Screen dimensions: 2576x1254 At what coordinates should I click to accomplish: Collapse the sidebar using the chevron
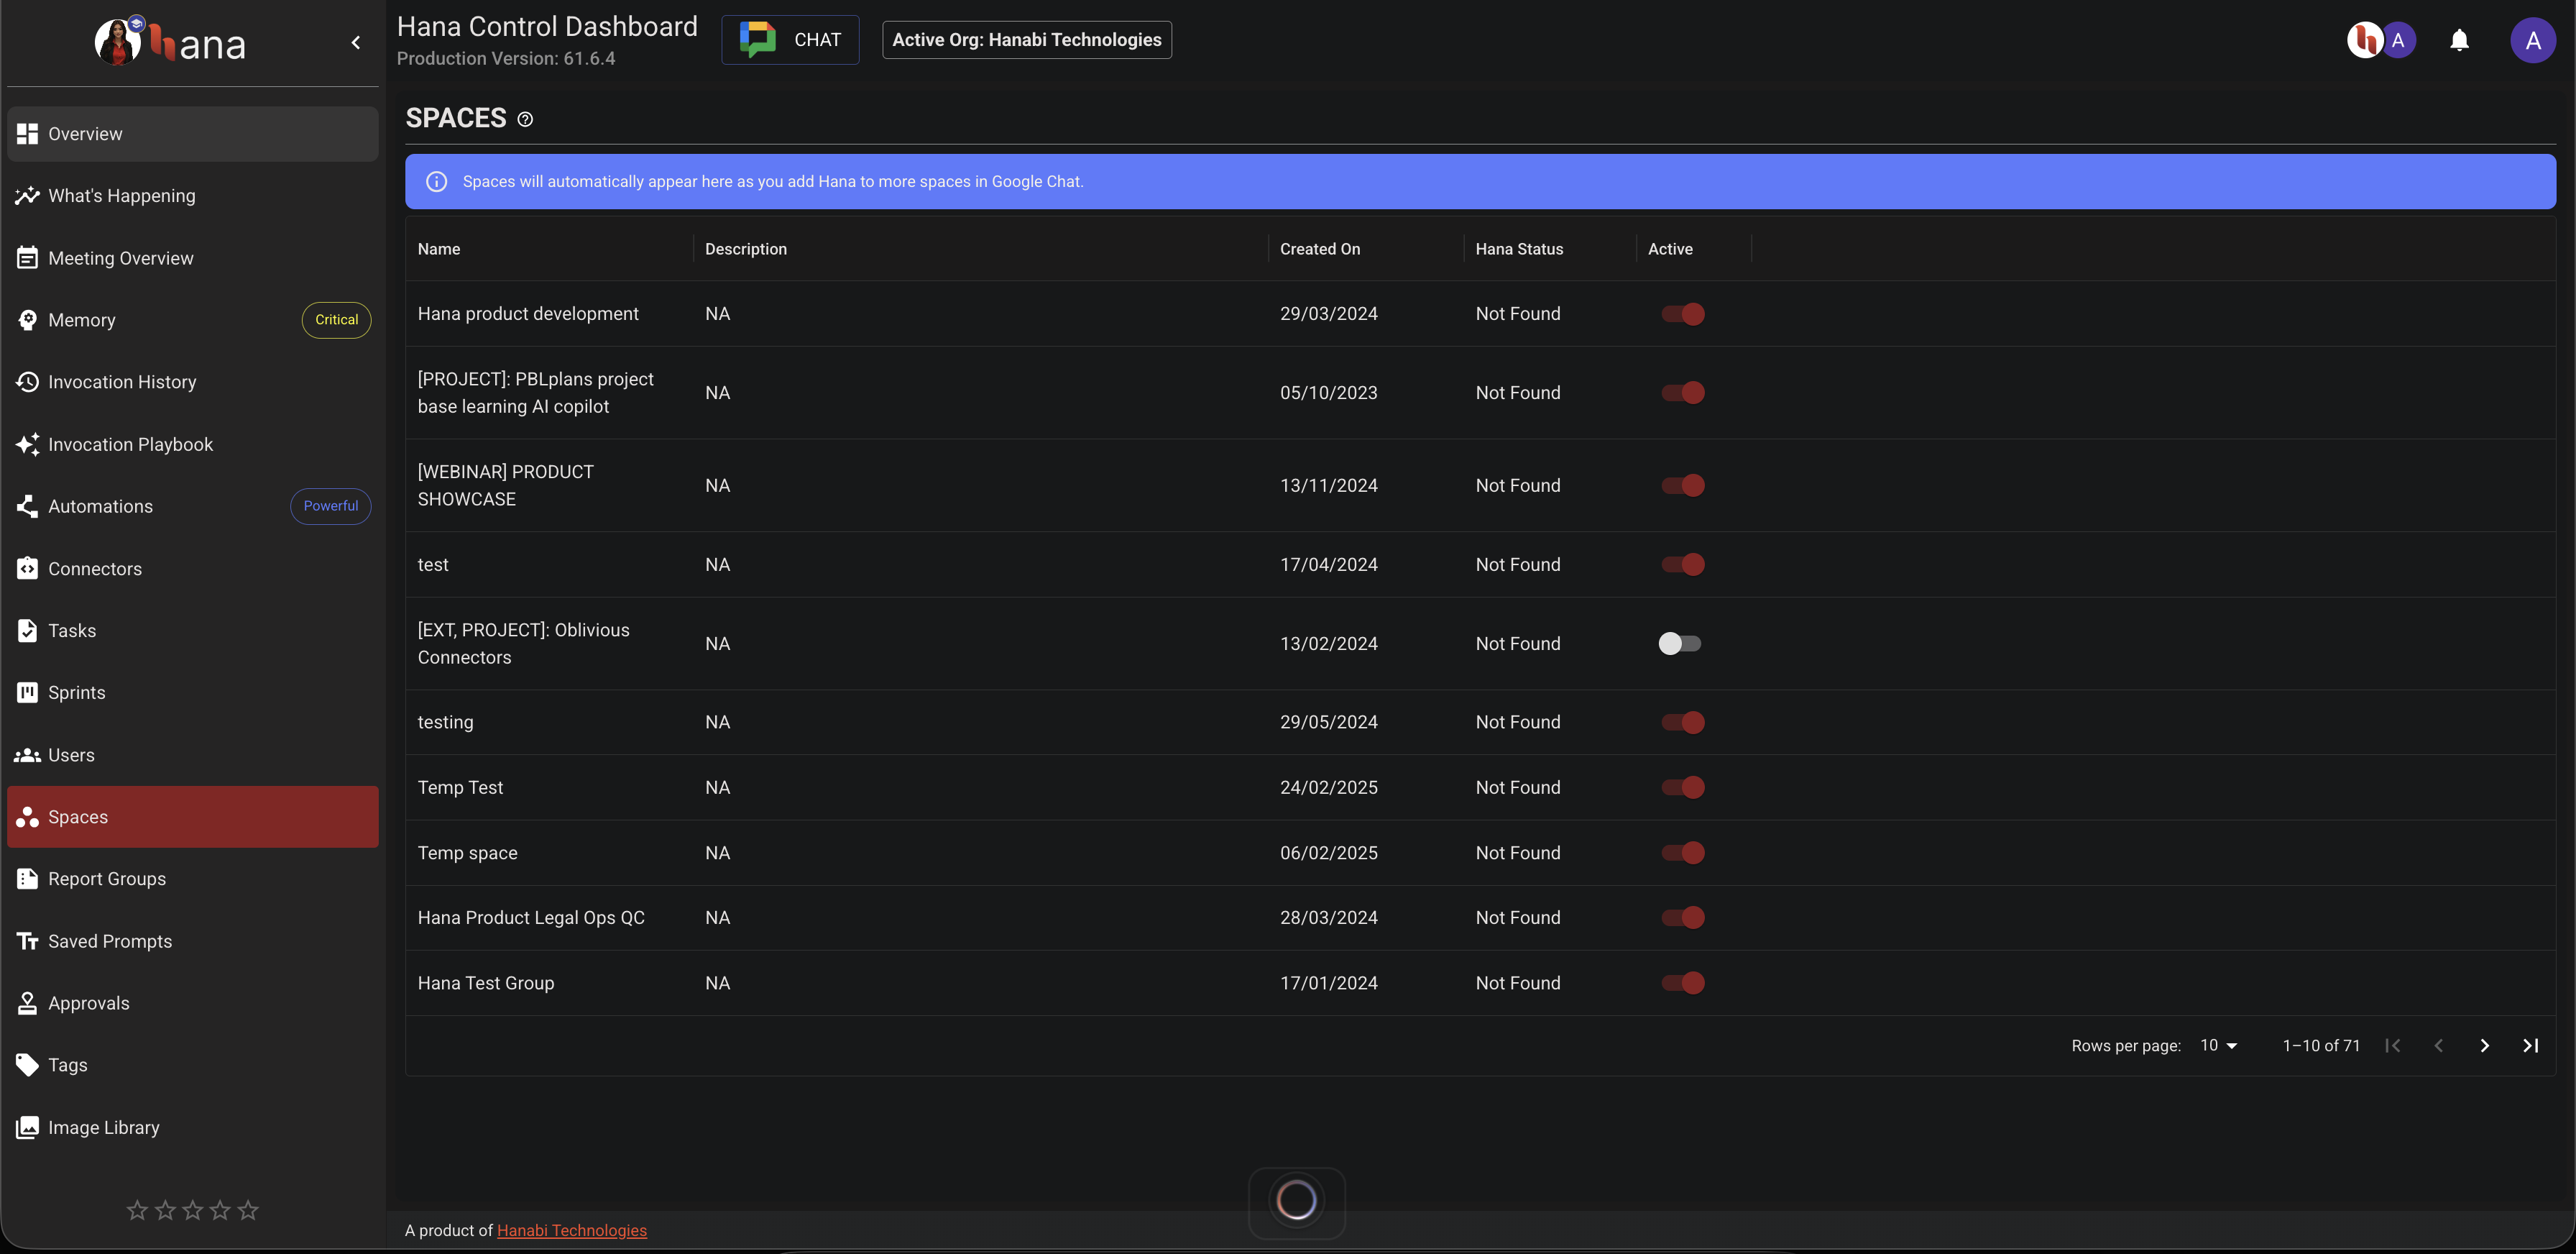(x=356, y=42)
